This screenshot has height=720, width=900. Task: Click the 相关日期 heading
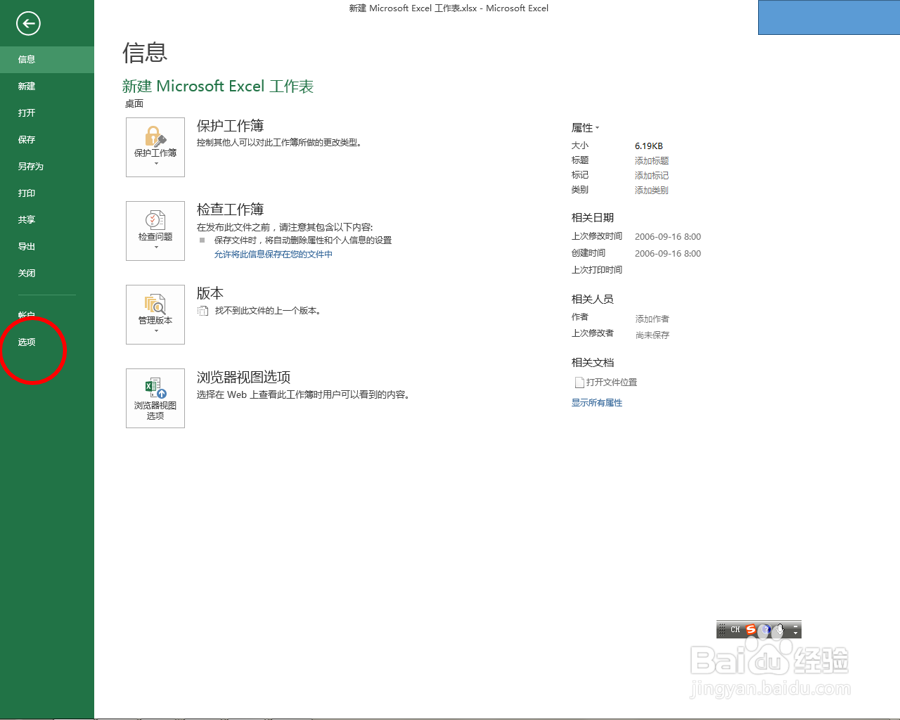point(592,218)
